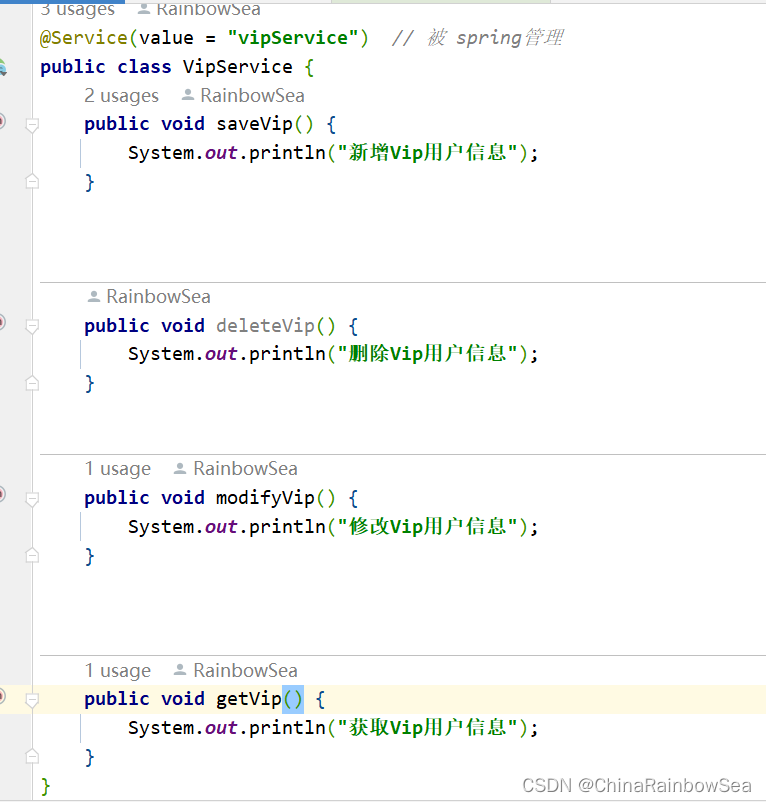The height and width of the screenshot is (802, 766).
Task: Click the author person icon above getVip
Action: click(x=179, y=670)
